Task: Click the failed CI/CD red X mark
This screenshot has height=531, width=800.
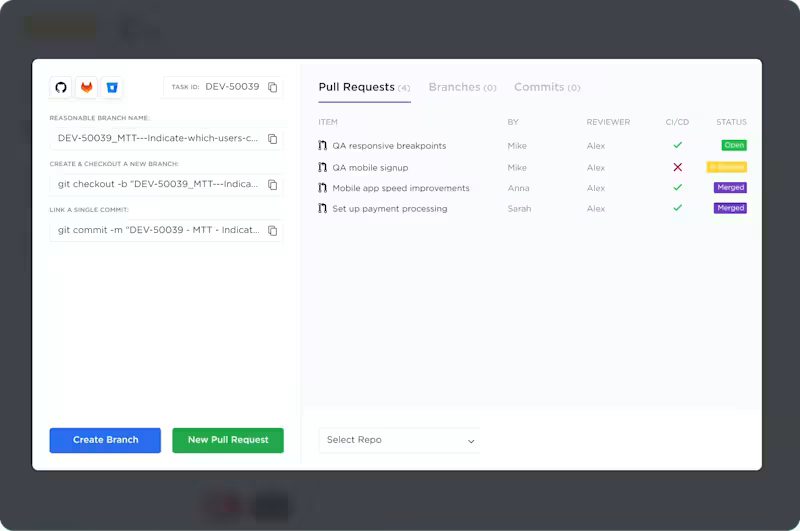Action: (x=677, y=167)
